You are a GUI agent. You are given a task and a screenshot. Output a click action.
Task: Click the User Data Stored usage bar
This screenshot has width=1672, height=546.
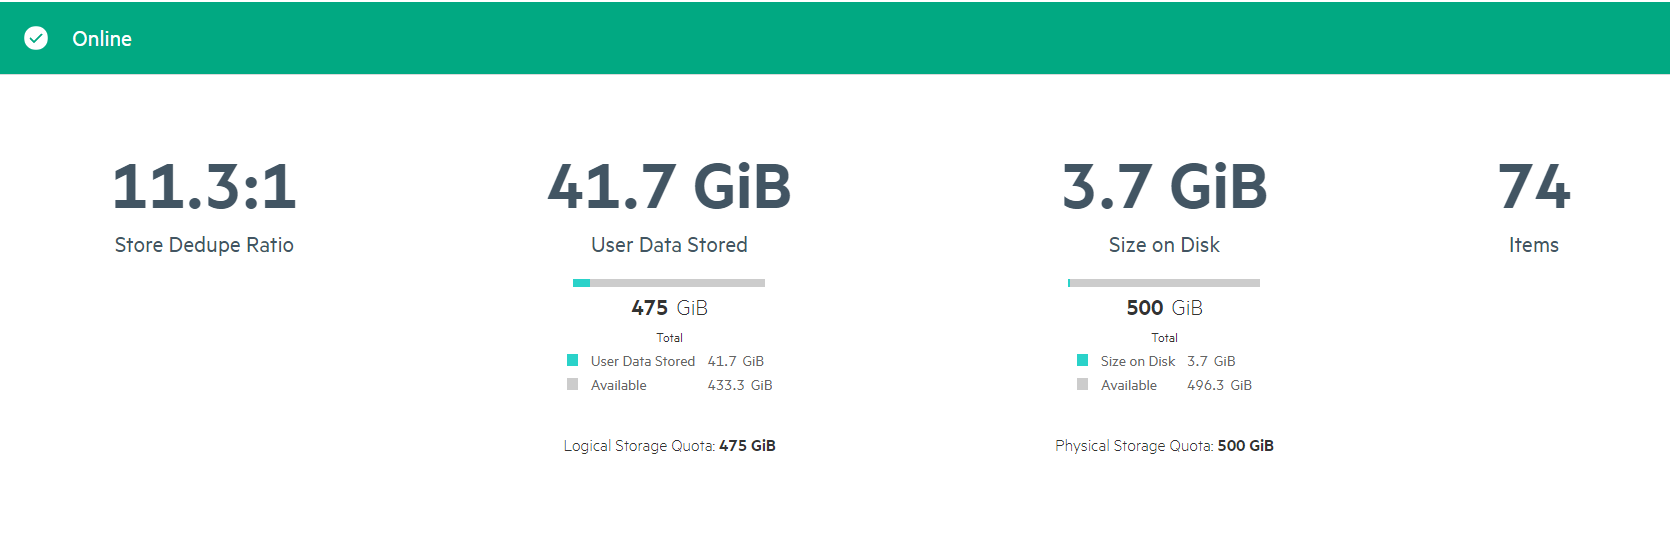click(669, 283)
